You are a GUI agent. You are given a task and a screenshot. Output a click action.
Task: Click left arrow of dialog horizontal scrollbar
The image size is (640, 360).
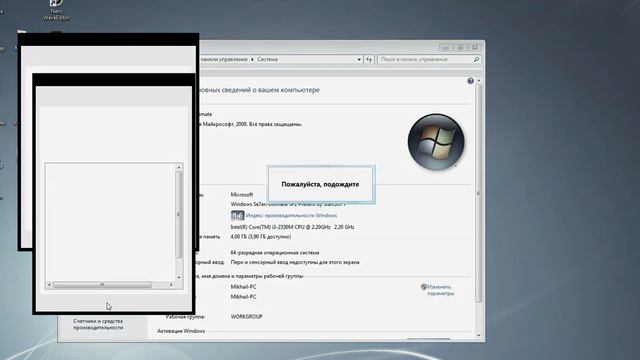[49, 285]
